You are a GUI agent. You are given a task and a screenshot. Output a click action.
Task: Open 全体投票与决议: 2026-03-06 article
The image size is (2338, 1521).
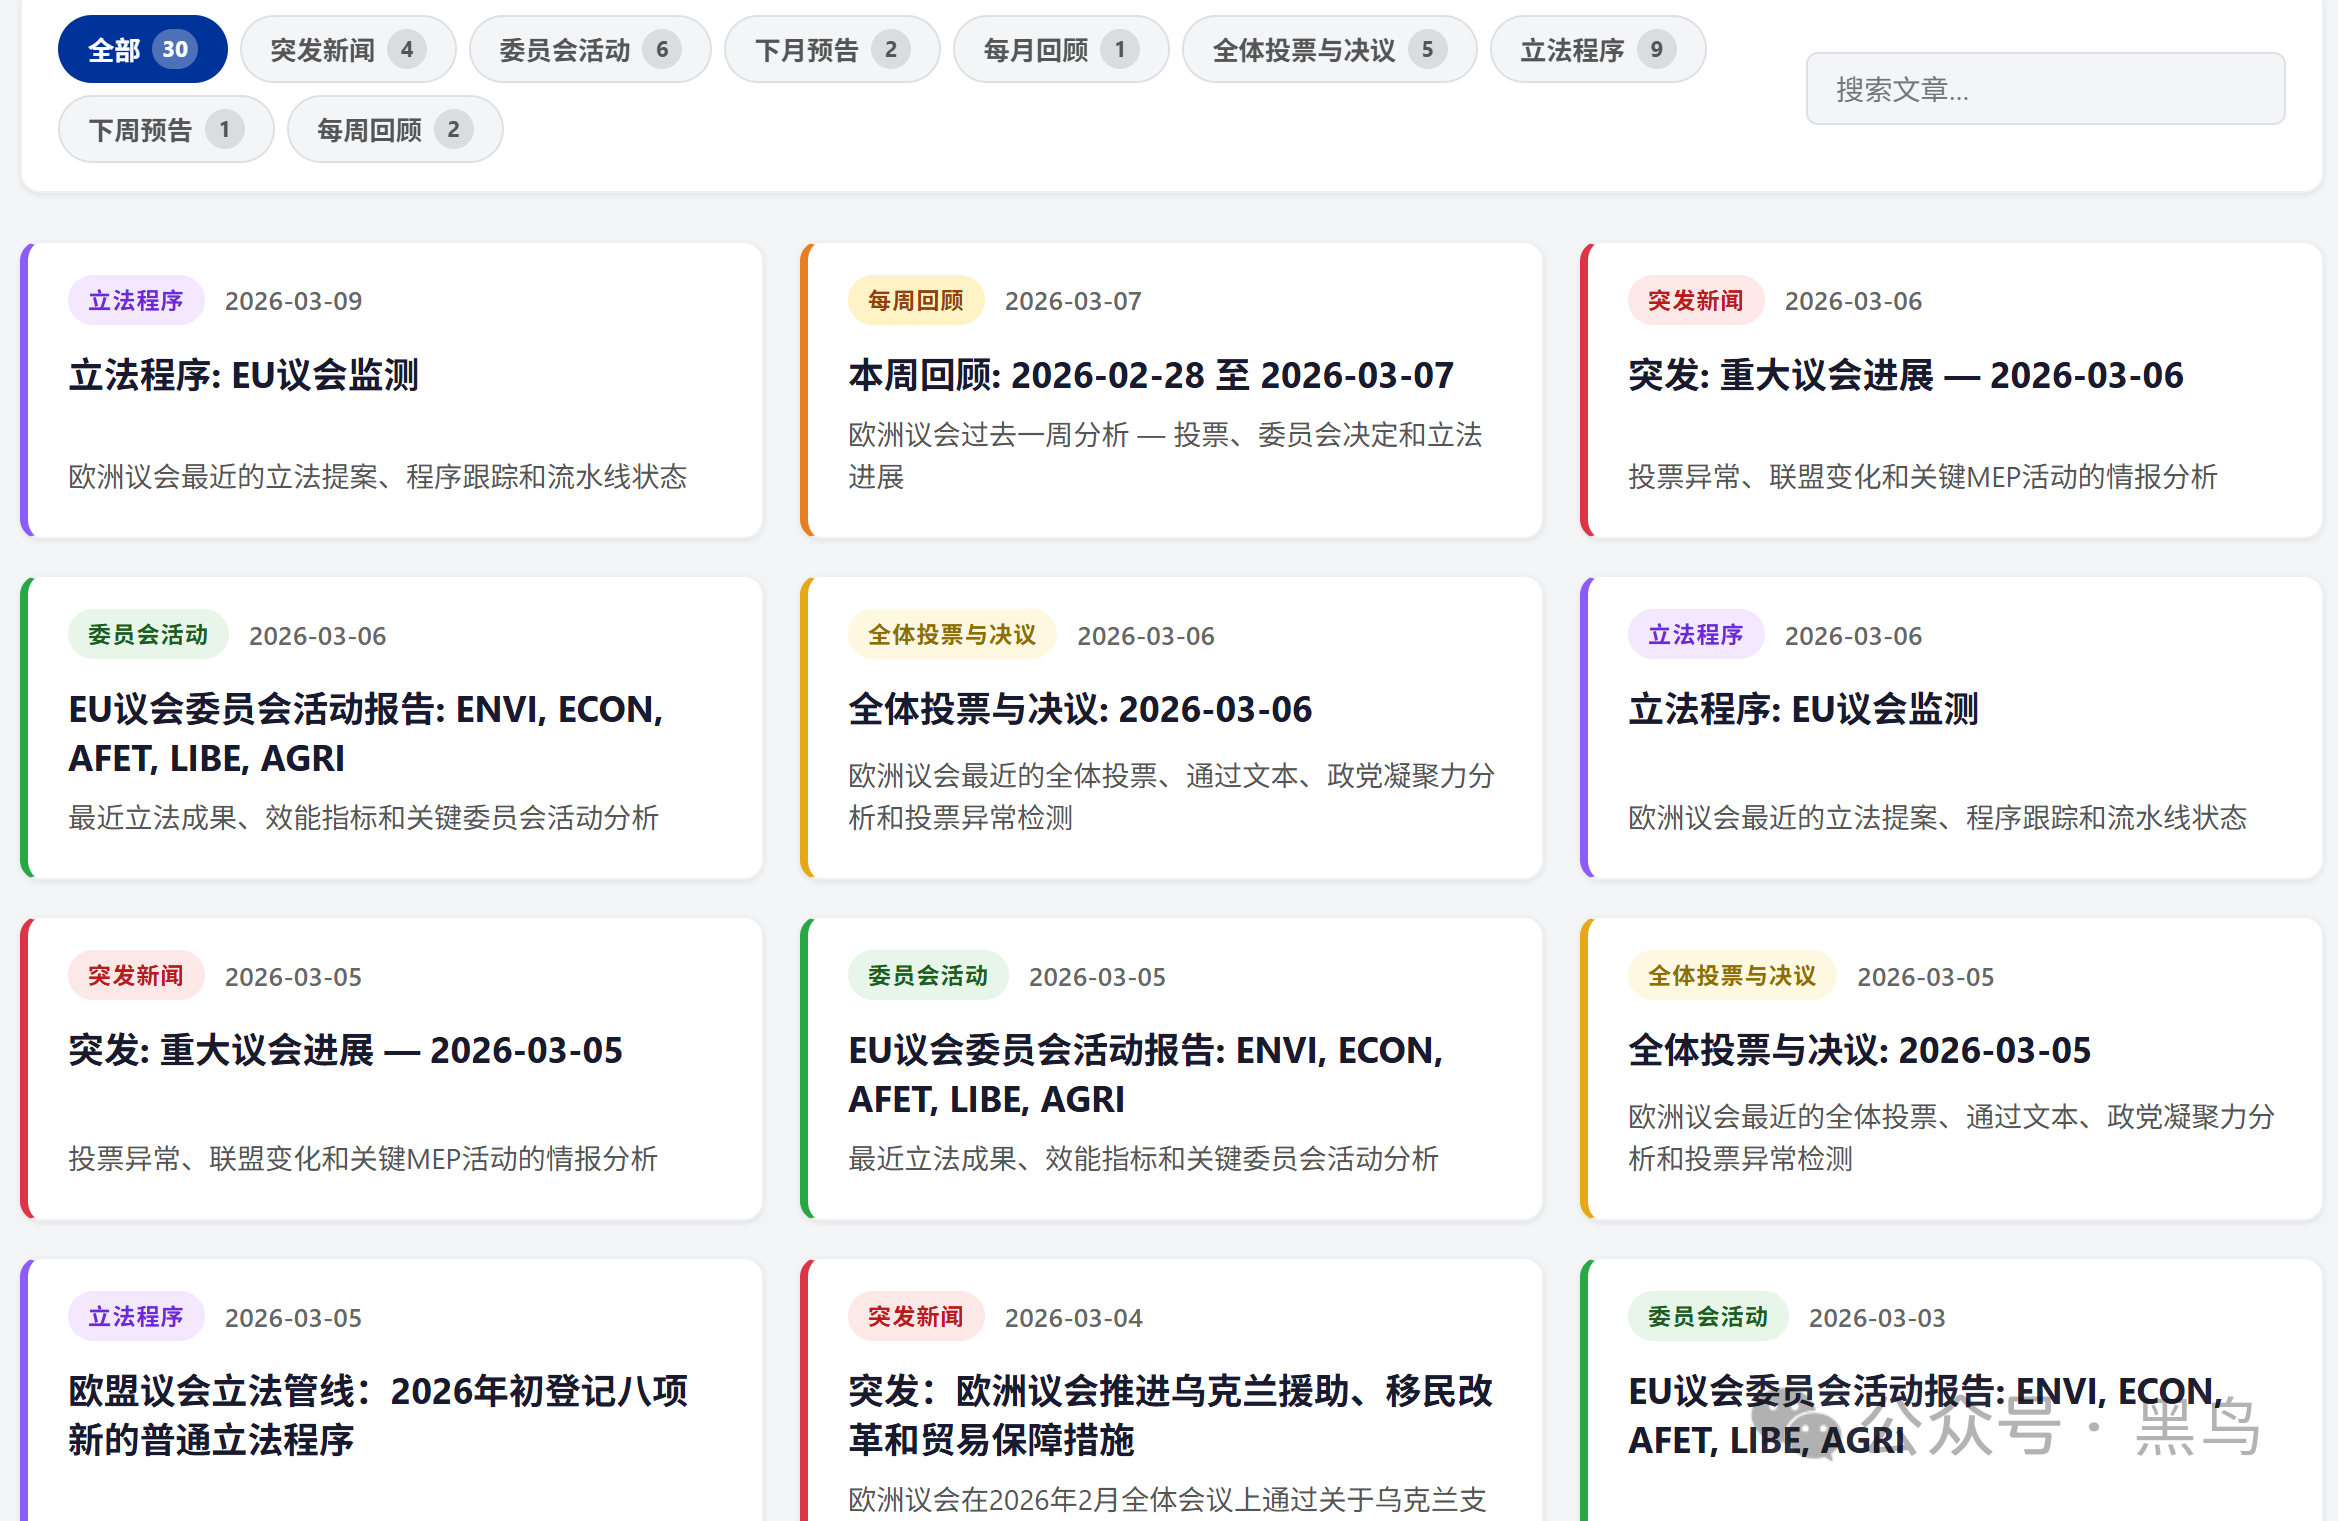(1079, 710)
